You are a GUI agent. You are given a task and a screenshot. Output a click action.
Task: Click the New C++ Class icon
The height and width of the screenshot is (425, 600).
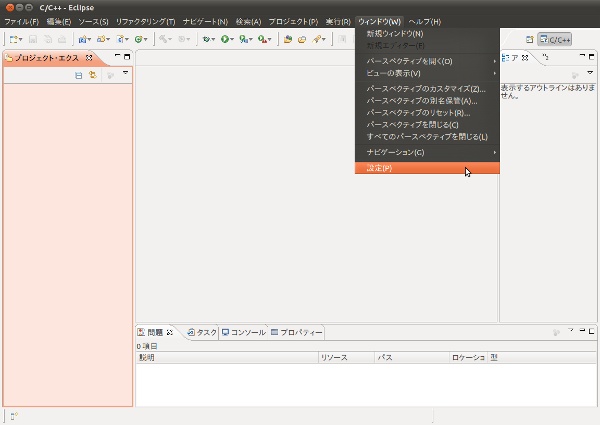click(x=139, y=39)
